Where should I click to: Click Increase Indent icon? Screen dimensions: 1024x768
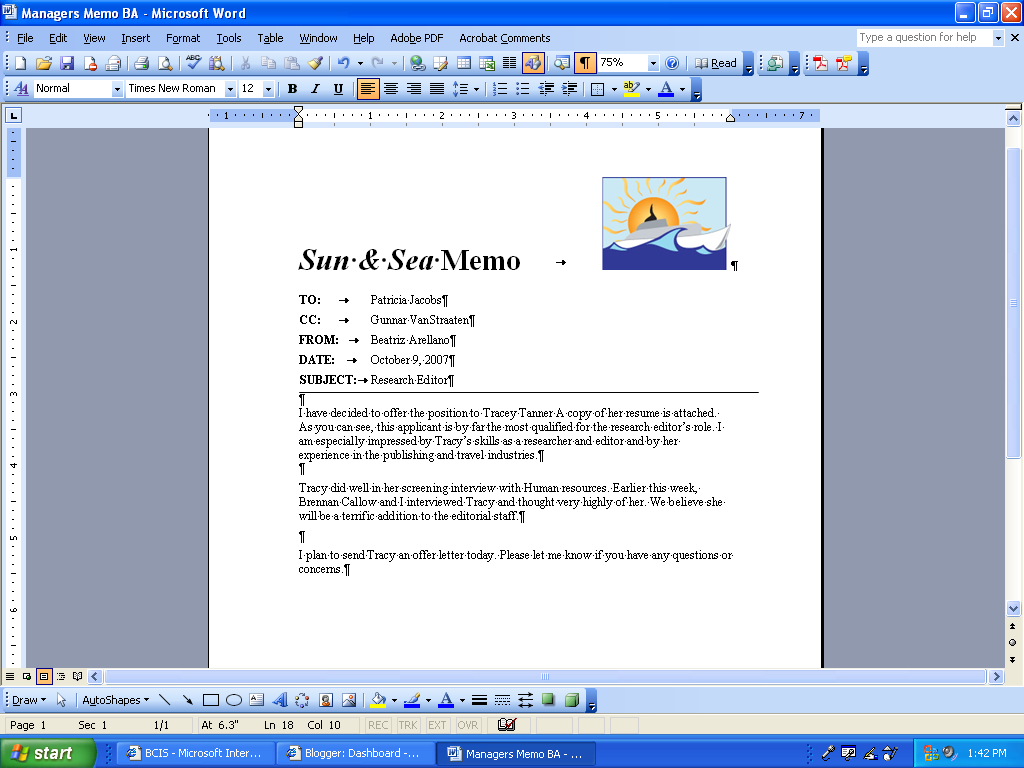569,89
